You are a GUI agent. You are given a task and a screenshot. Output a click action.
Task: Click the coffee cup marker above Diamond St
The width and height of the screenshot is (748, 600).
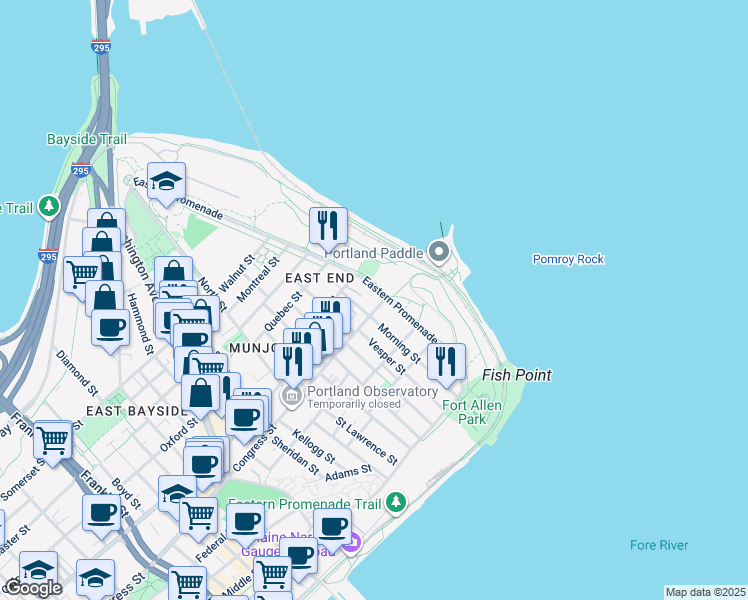110,327
